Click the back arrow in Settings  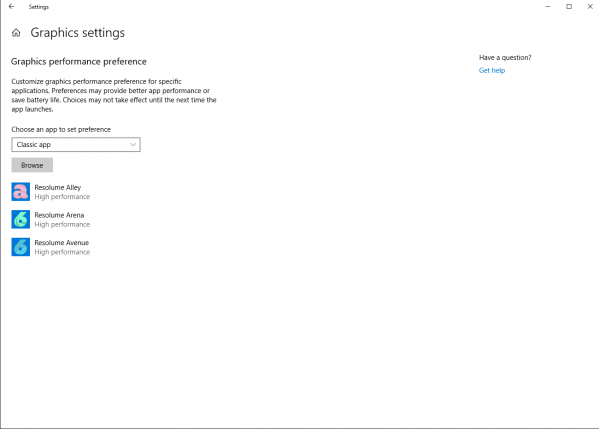(11, 6)
